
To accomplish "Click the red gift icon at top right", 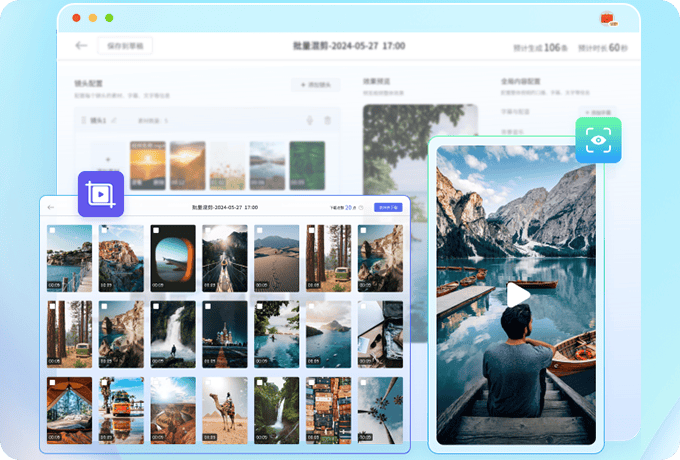I will 606,18.
